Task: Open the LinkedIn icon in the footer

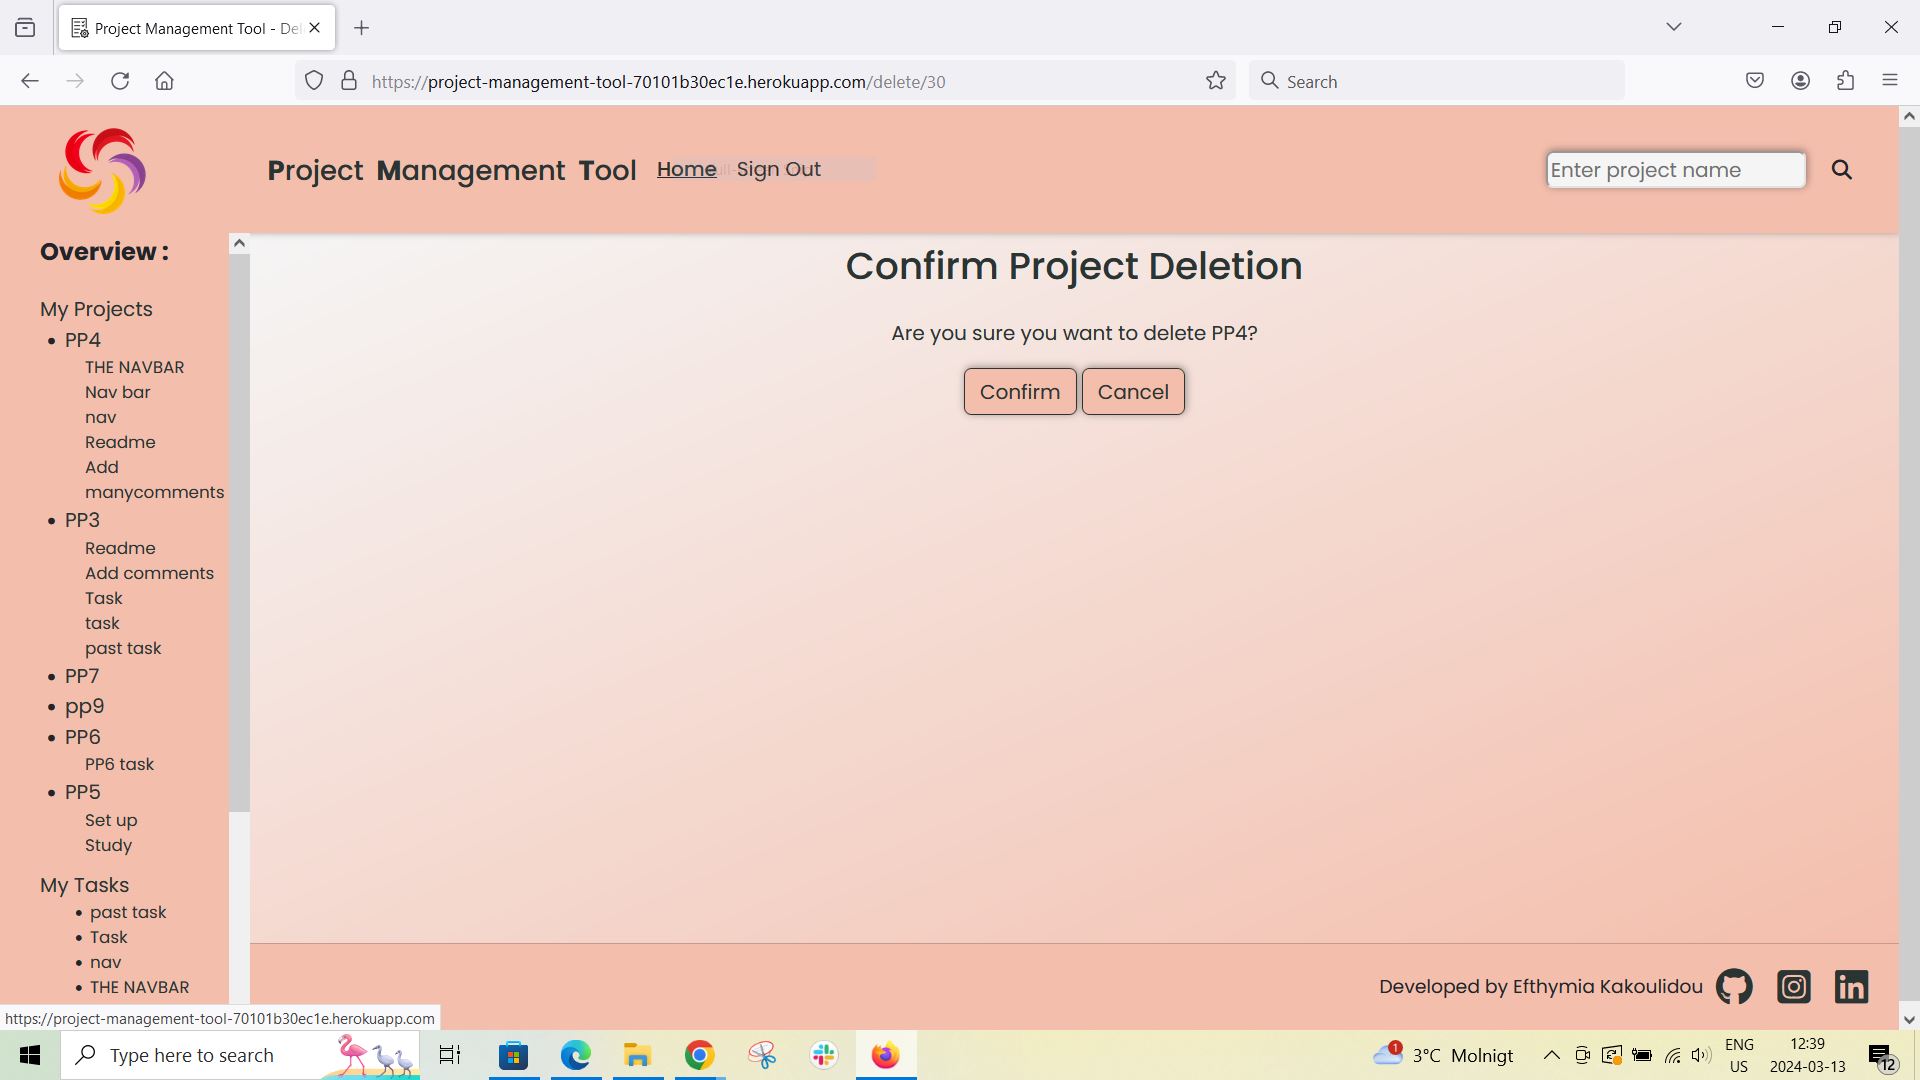Action: point(1851,986)
